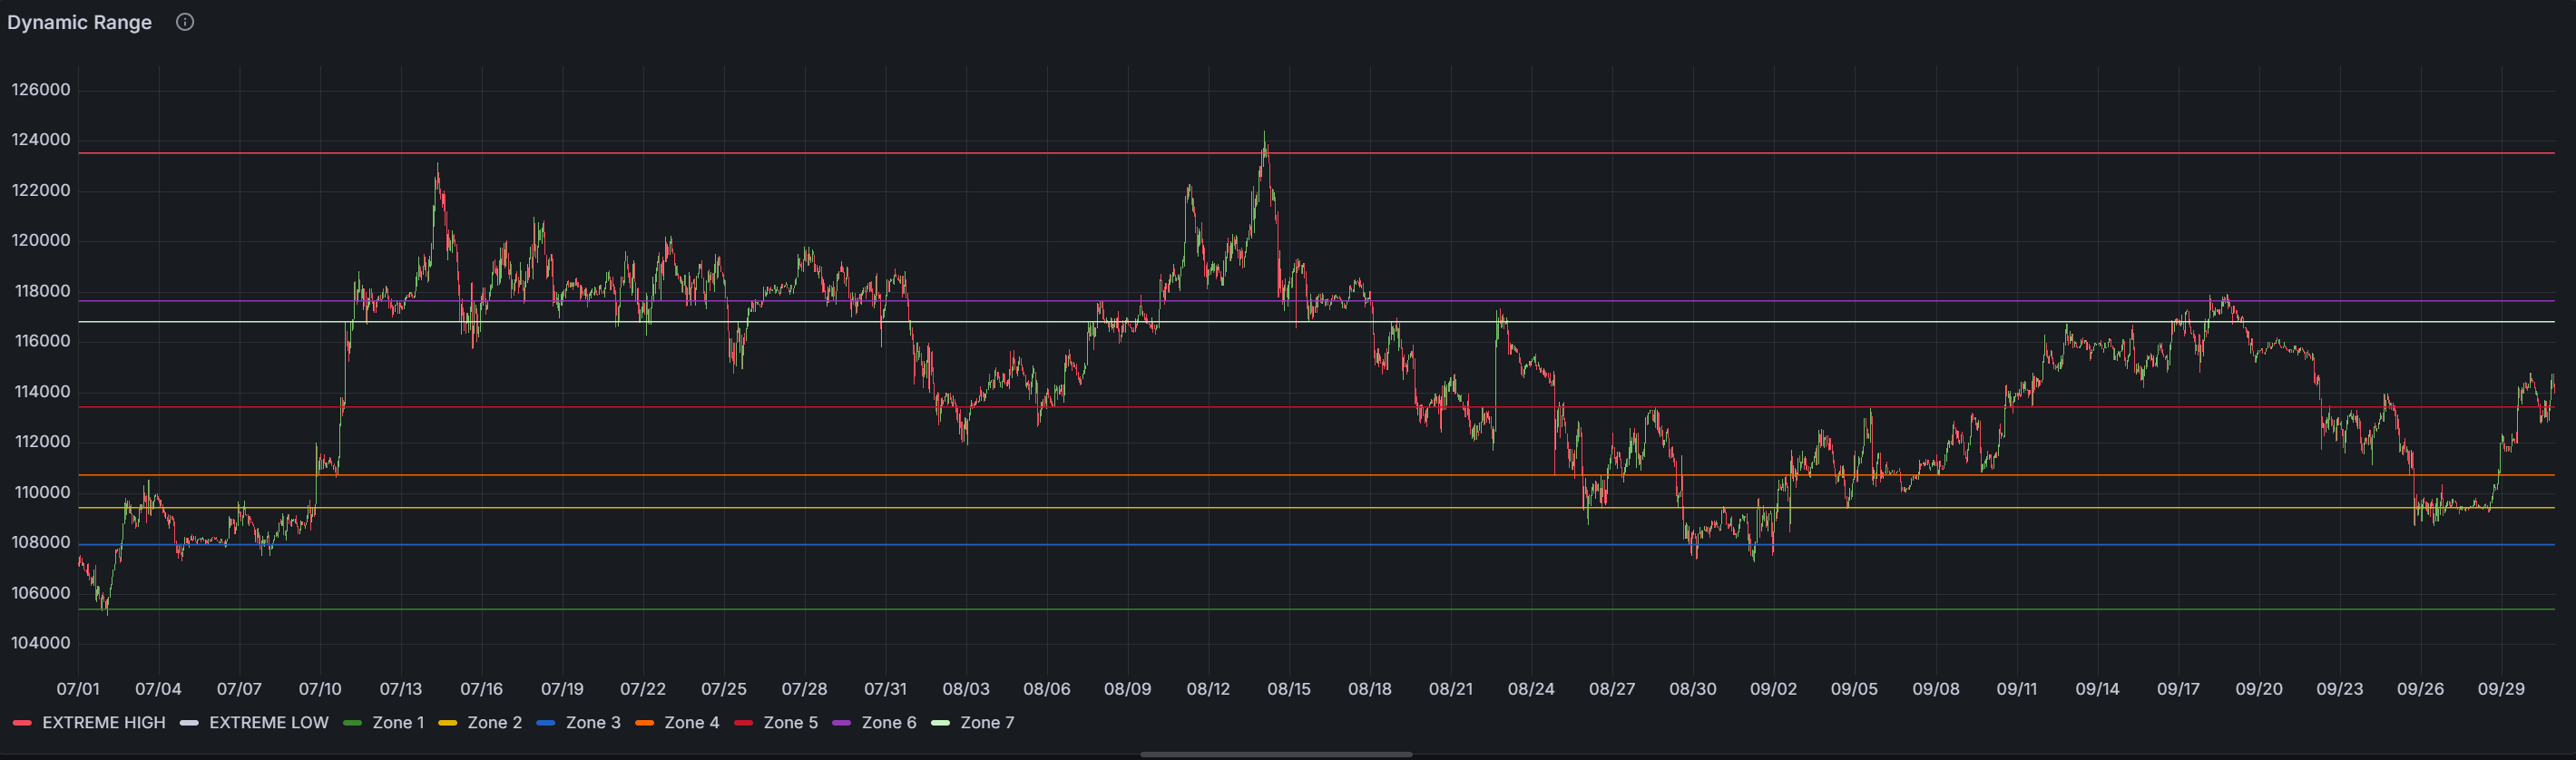This screenshot has width=2576, height=760.
Task: Click the horizontal scrollbar thumb at bottom
Action: click(1276, 754)
